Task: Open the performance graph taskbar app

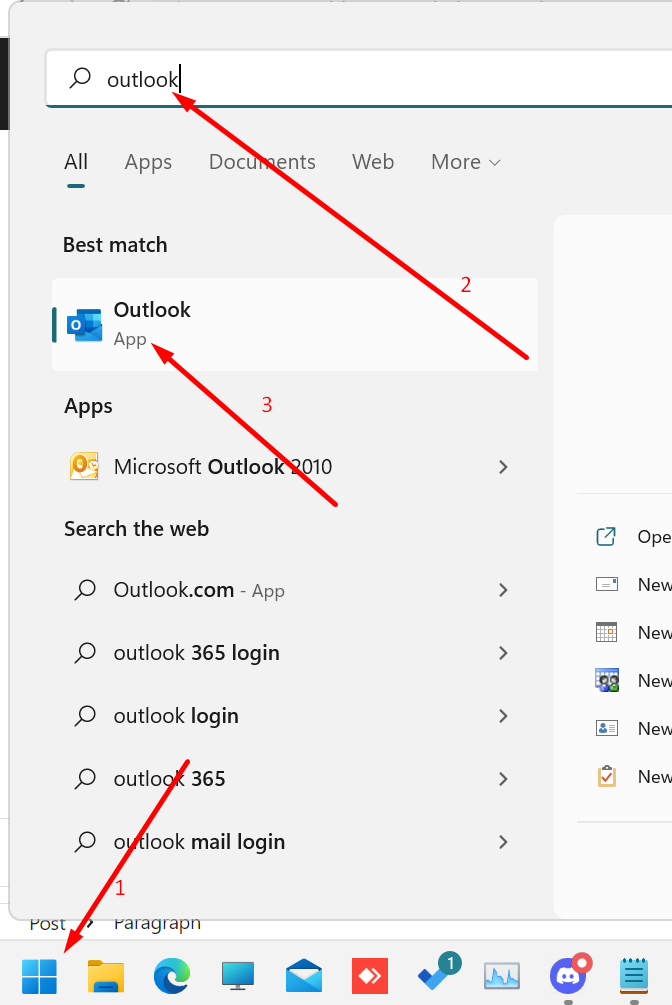Action: click(x=502, y=976)
